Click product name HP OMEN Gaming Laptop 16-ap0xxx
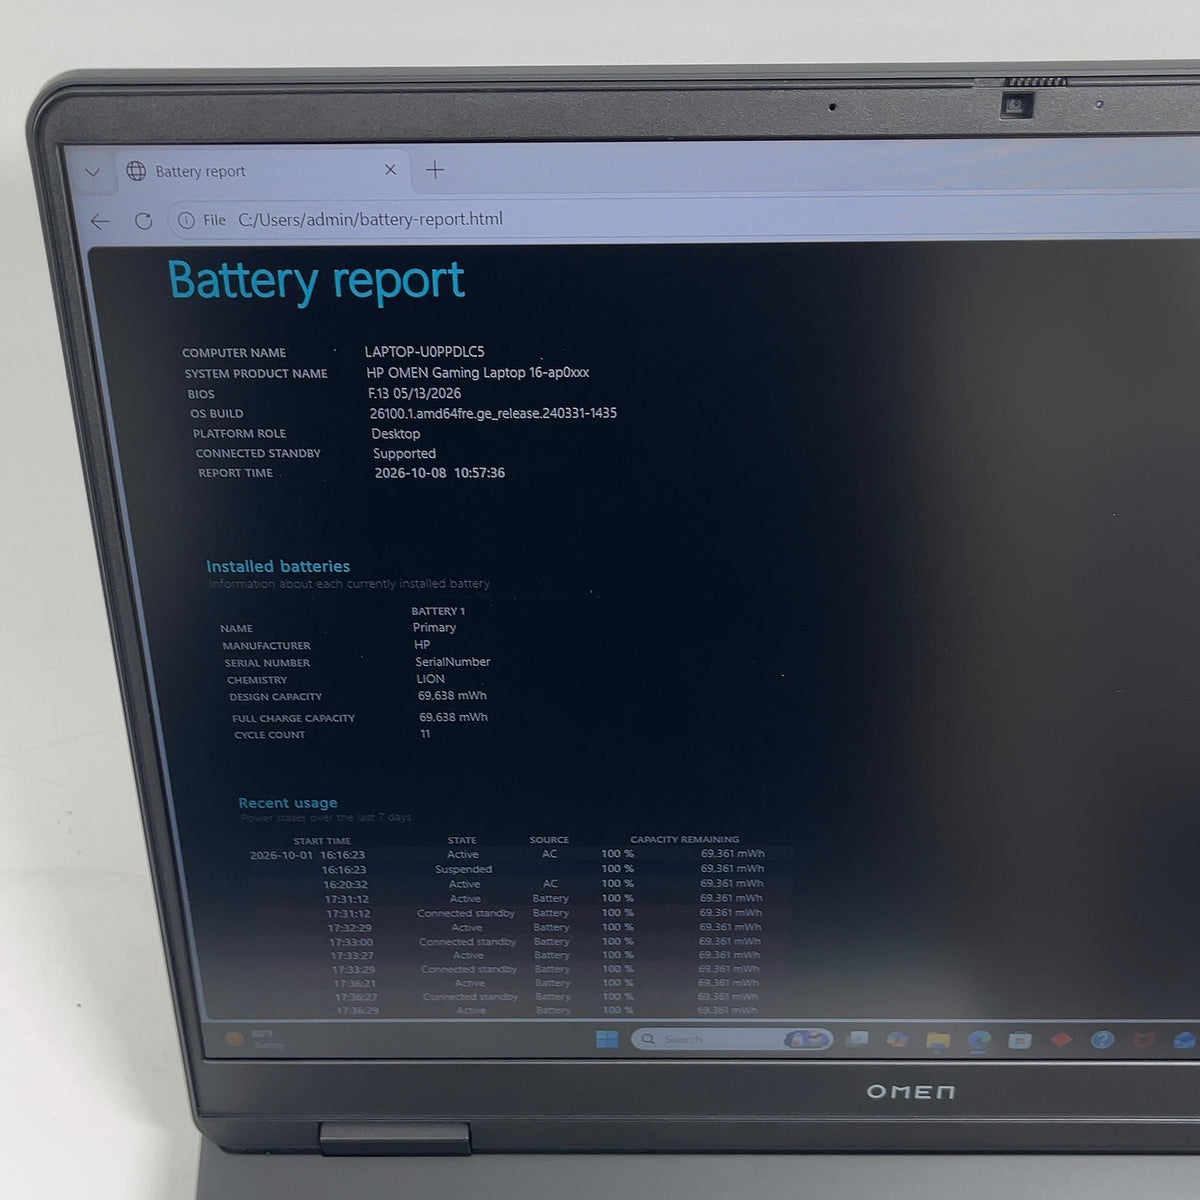1200x1200 pixels. (x=477, y=373)
